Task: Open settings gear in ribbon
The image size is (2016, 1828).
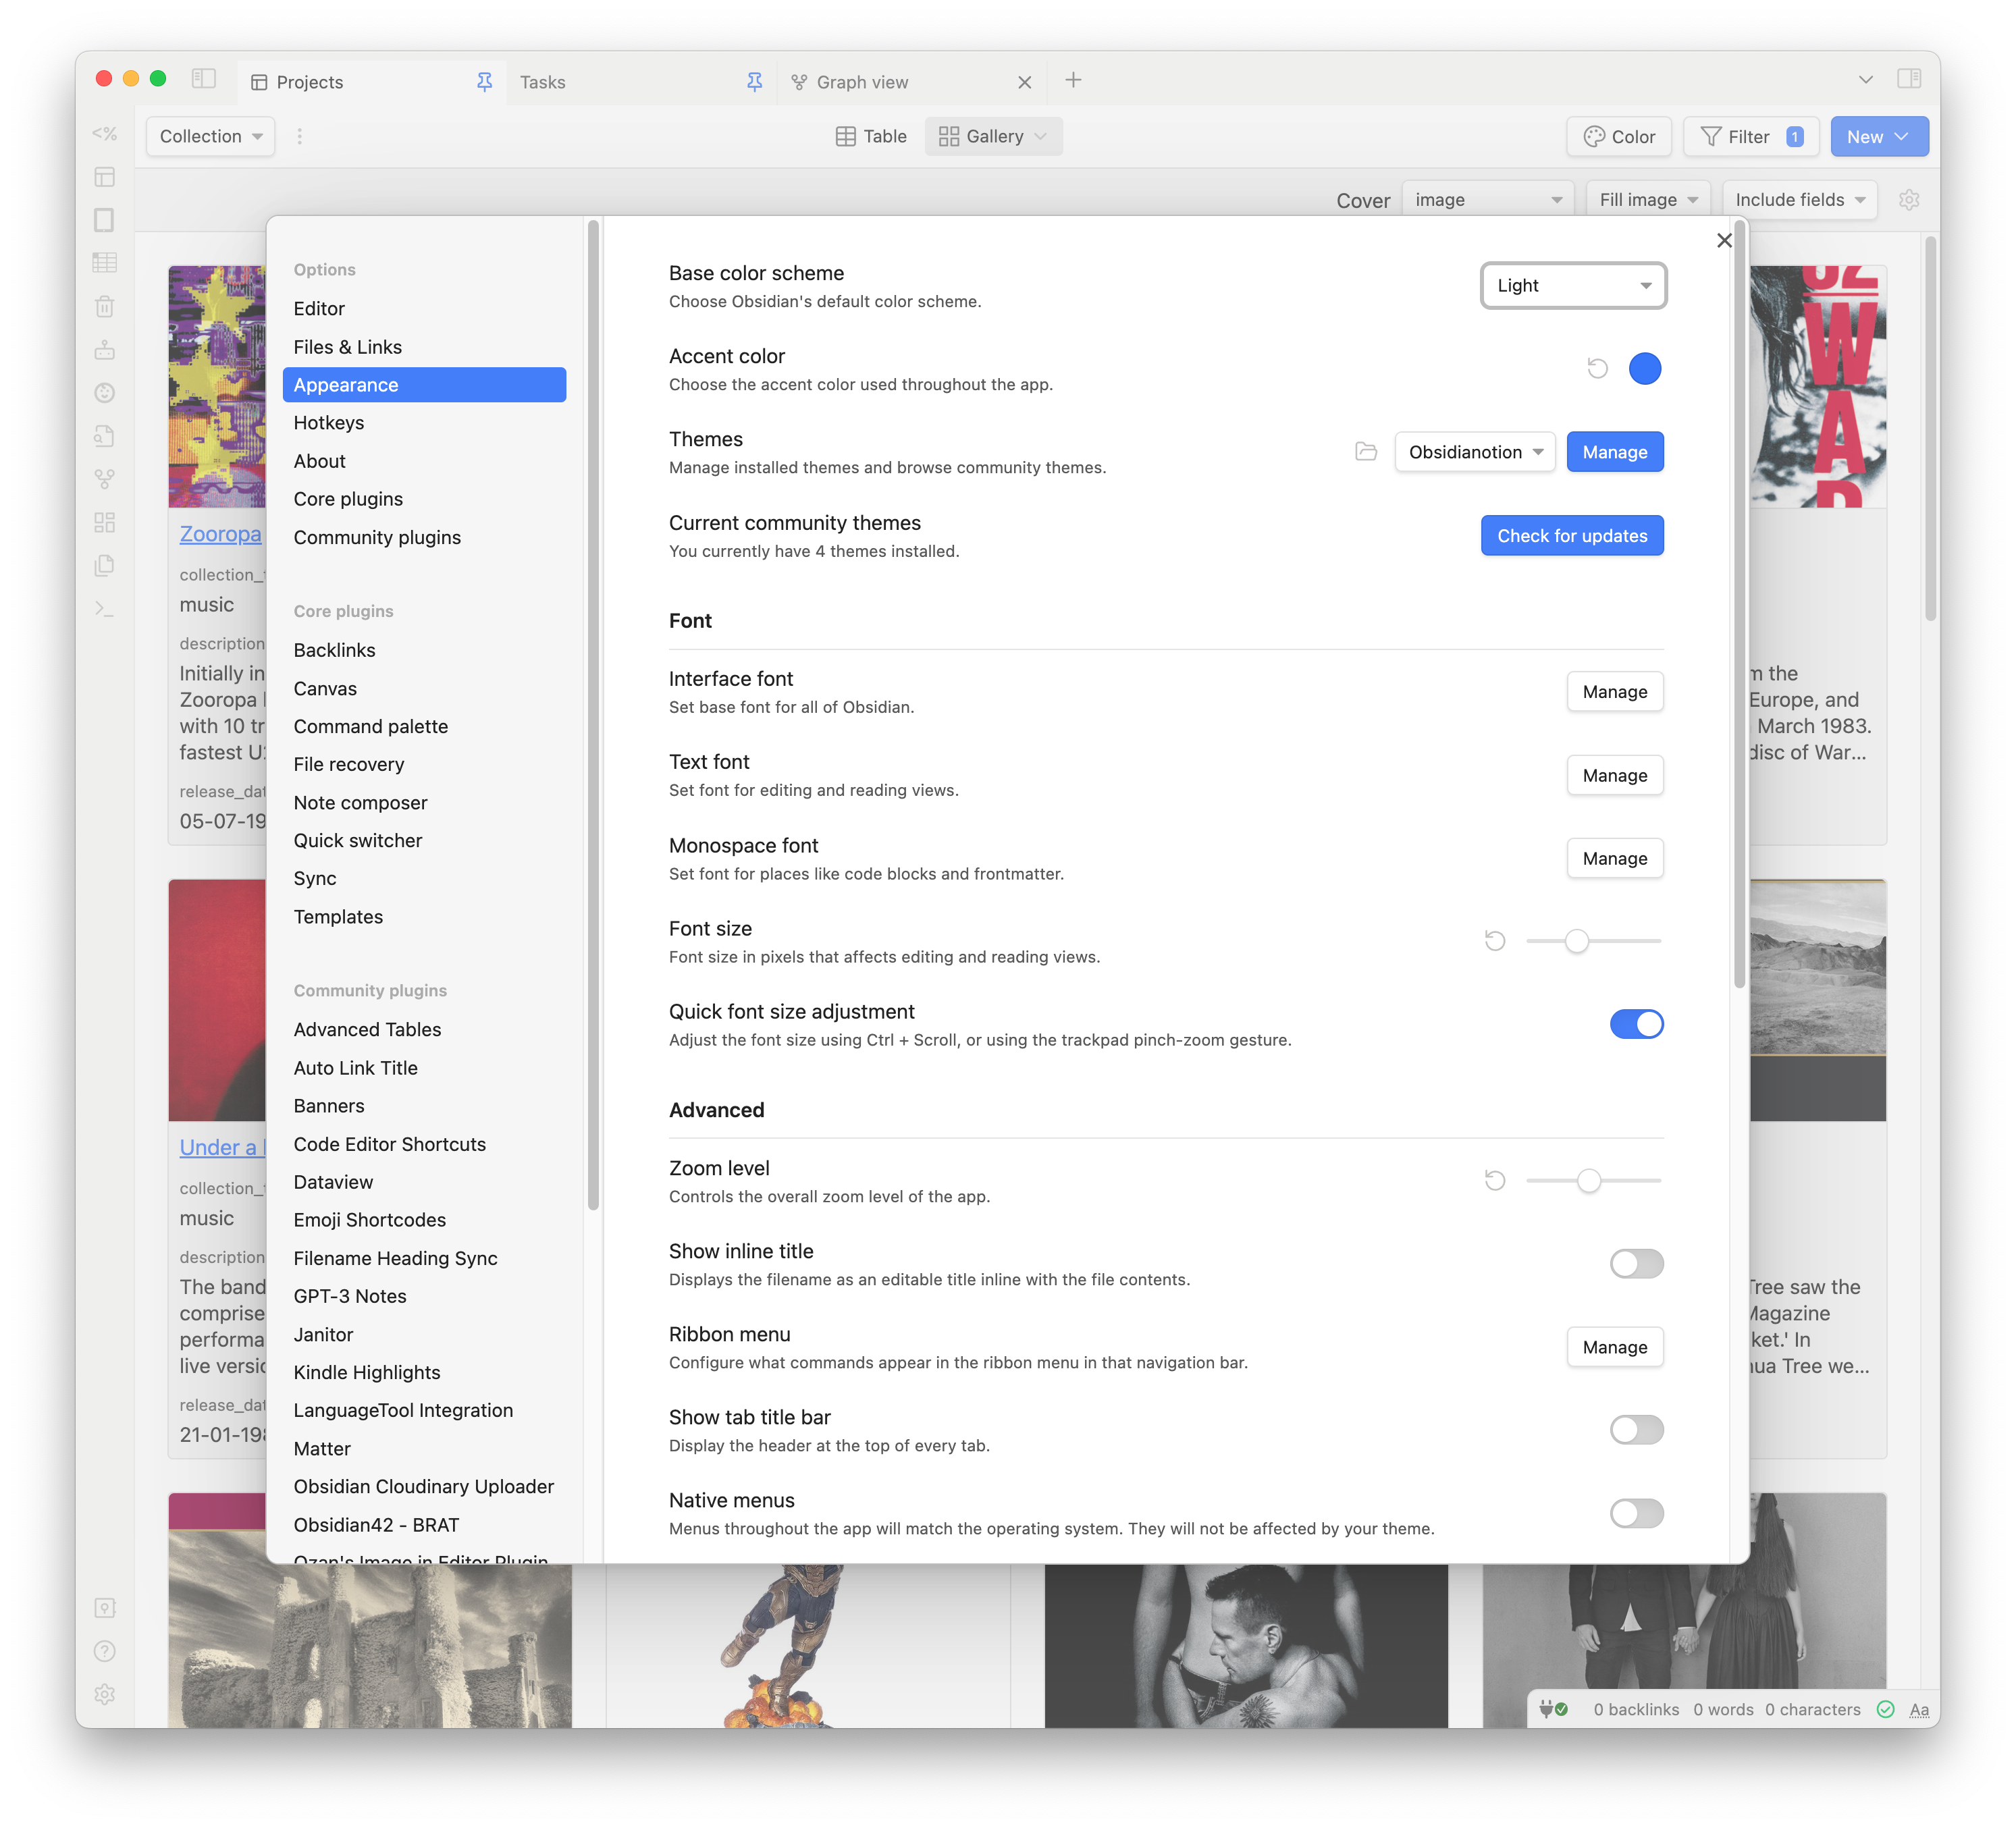Action: [x=104, y=1695]
